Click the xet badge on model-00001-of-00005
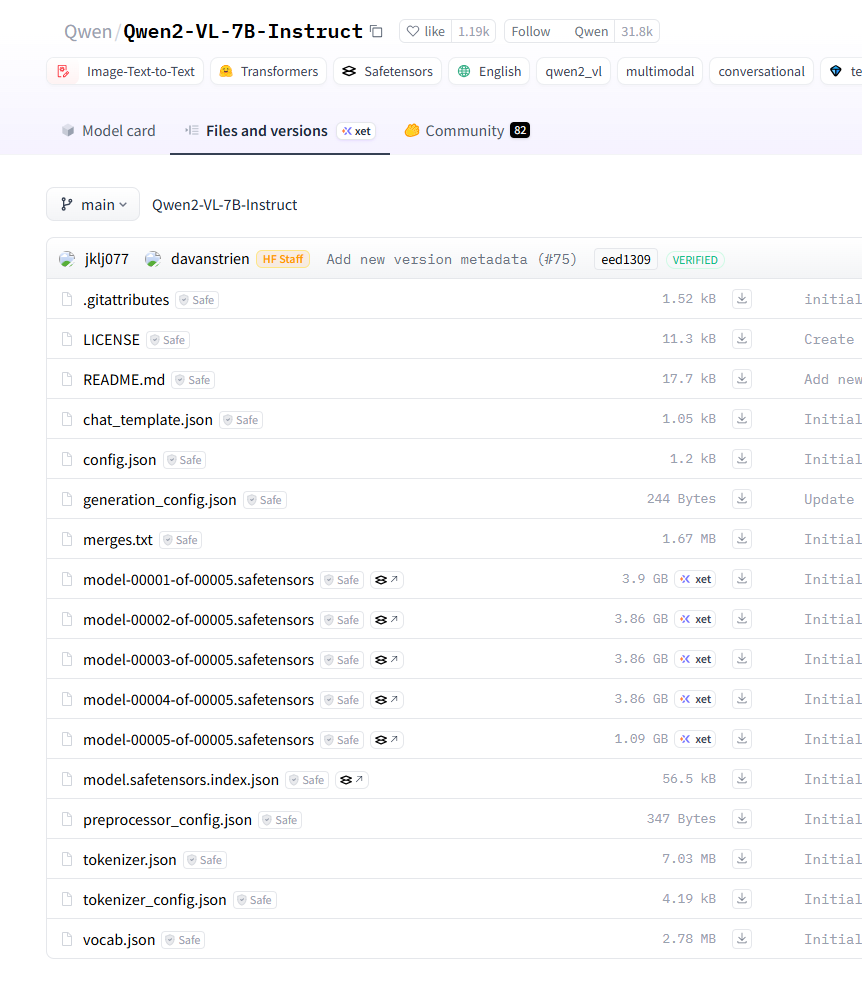Image resolution: width=862 pixels, height=984 pixels. (695, 579)
